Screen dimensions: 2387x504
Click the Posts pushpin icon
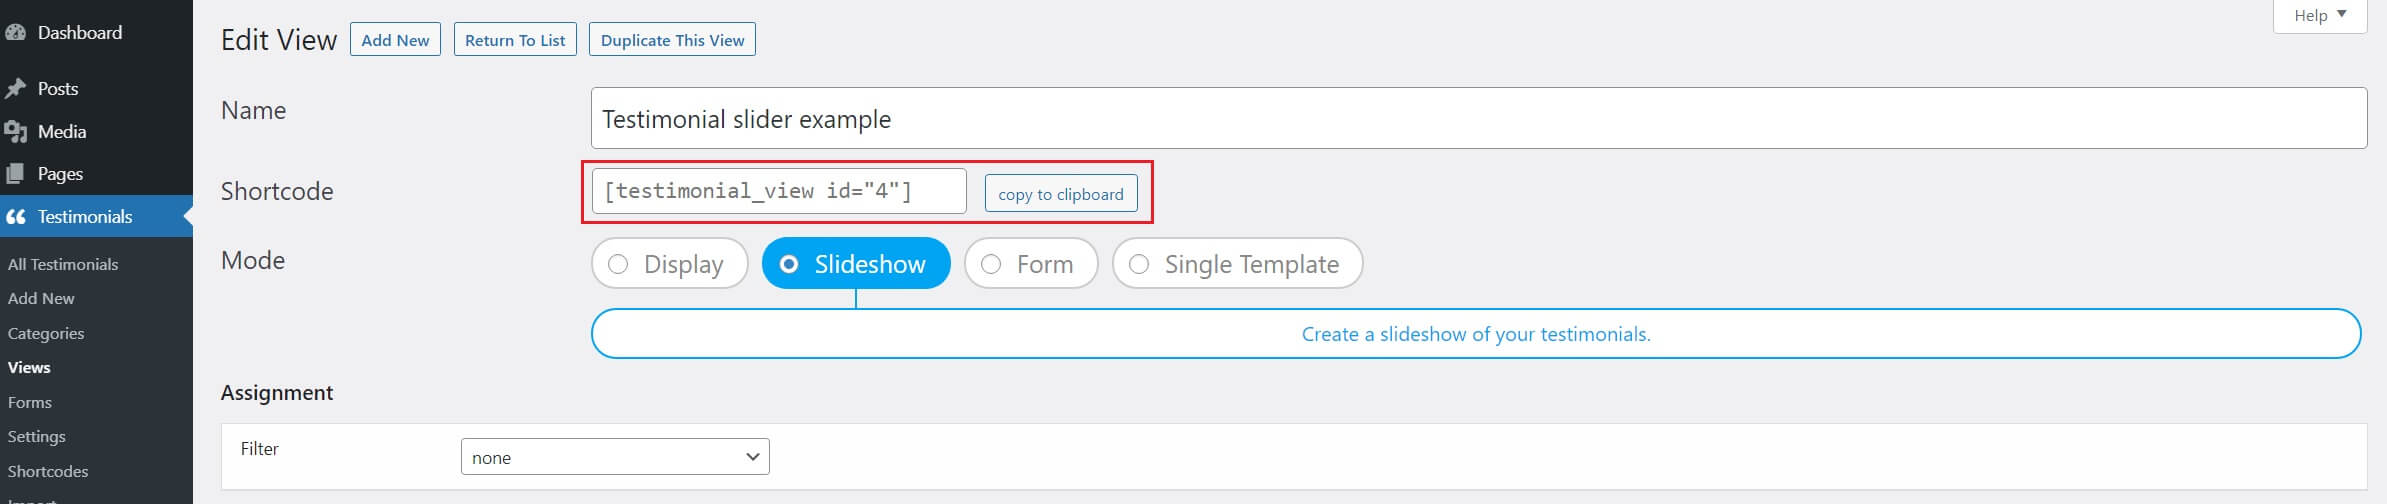pos(15,89)
